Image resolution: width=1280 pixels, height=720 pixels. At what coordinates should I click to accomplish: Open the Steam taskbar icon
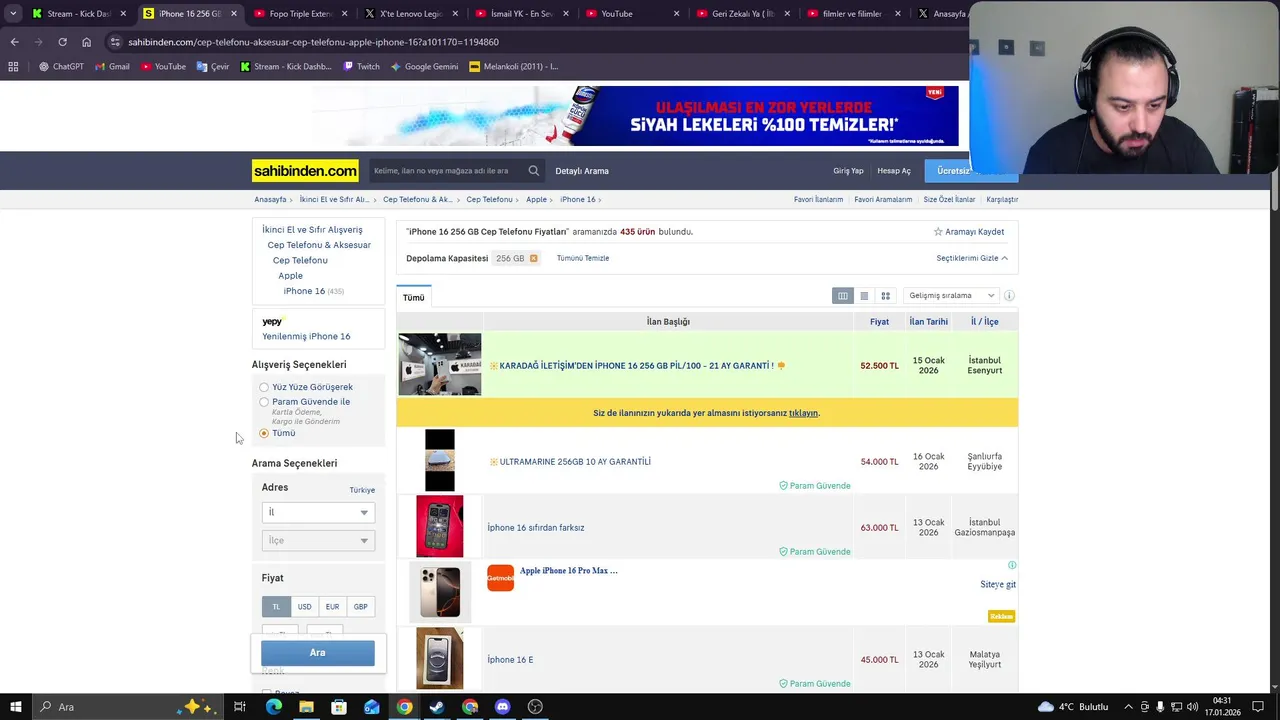[x=437, y=707]
